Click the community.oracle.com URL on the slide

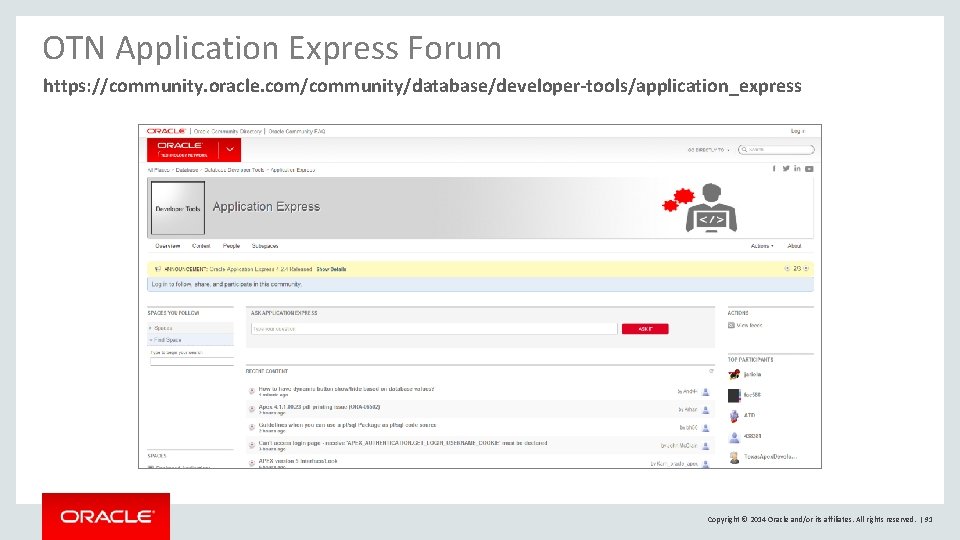point(422,86)
